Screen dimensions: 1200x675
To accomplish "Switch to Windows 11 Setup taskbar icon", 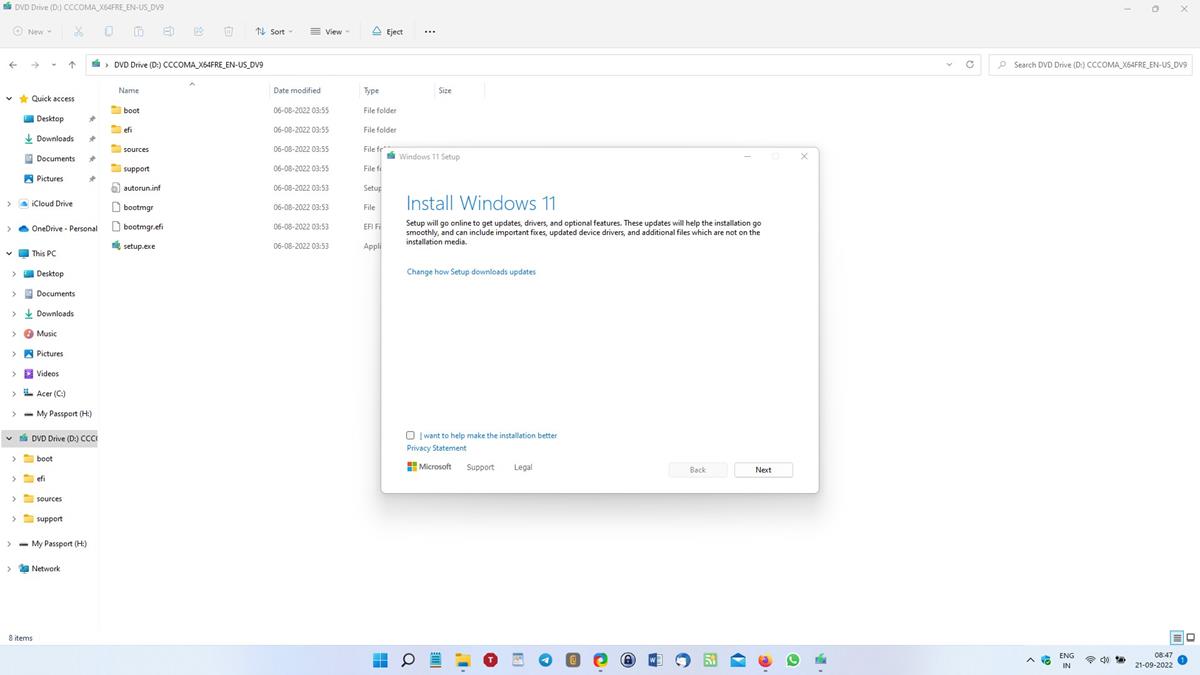I will 820,660.
